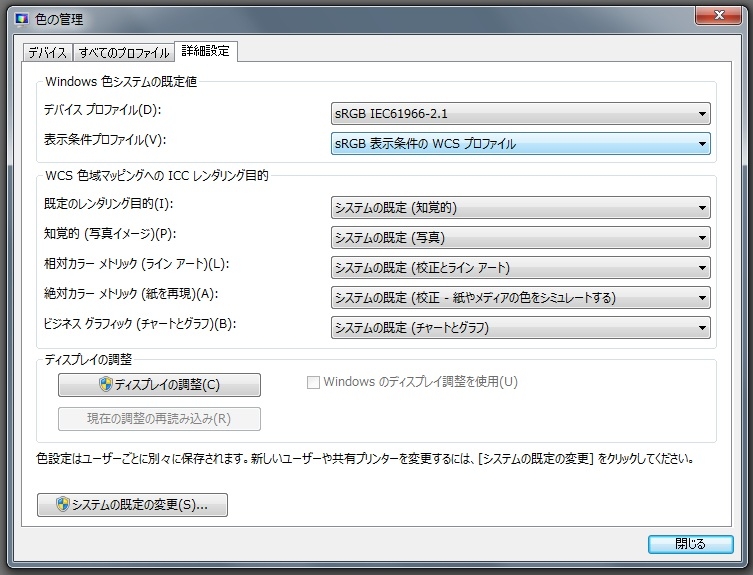Click the ビジネス グラフィック (チャートとグラフ)(B): label
The image size is (753, 575).
pos(140,324)
